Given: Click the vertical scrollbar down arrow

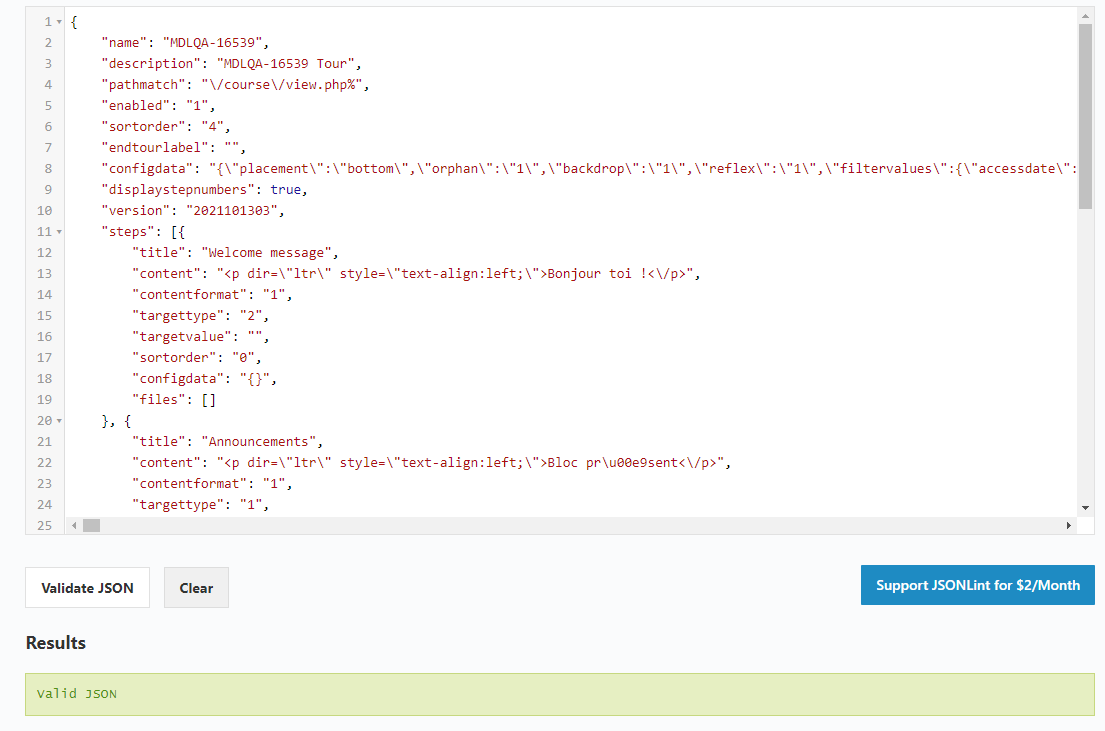Looking at the screenshot, I should [1085, 508].
